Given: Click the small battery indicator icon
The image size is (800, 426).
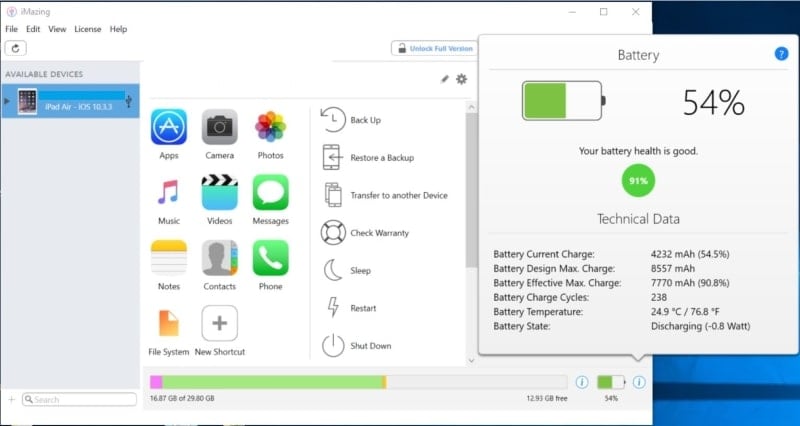Looking at the screenshot, I should click(611, 382).
